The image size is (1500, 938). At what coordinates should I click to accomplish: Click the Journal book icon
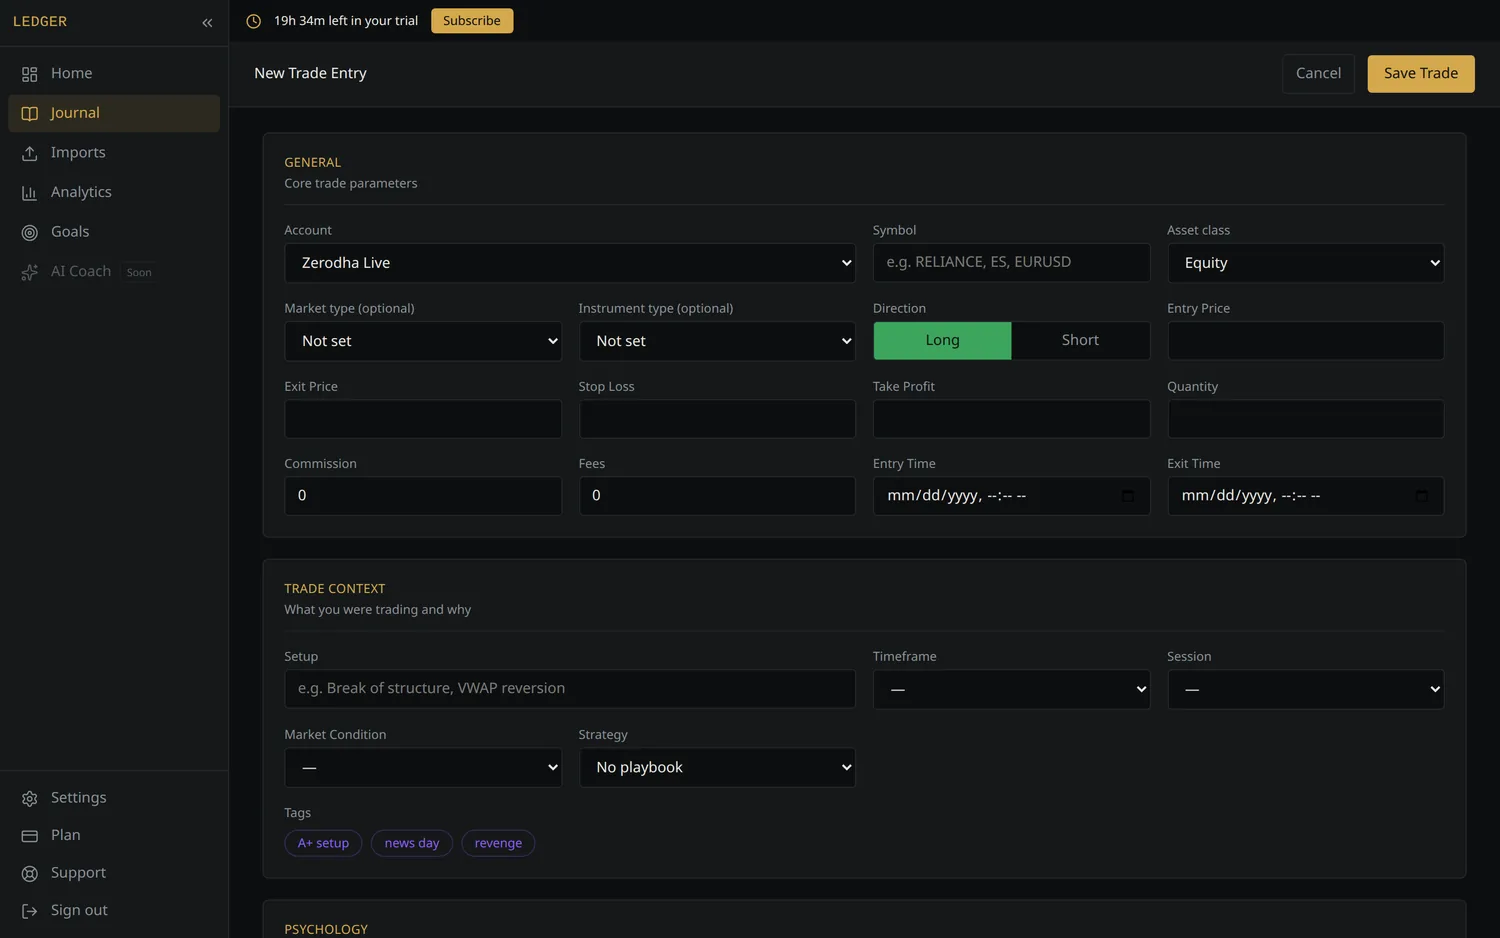30,113
